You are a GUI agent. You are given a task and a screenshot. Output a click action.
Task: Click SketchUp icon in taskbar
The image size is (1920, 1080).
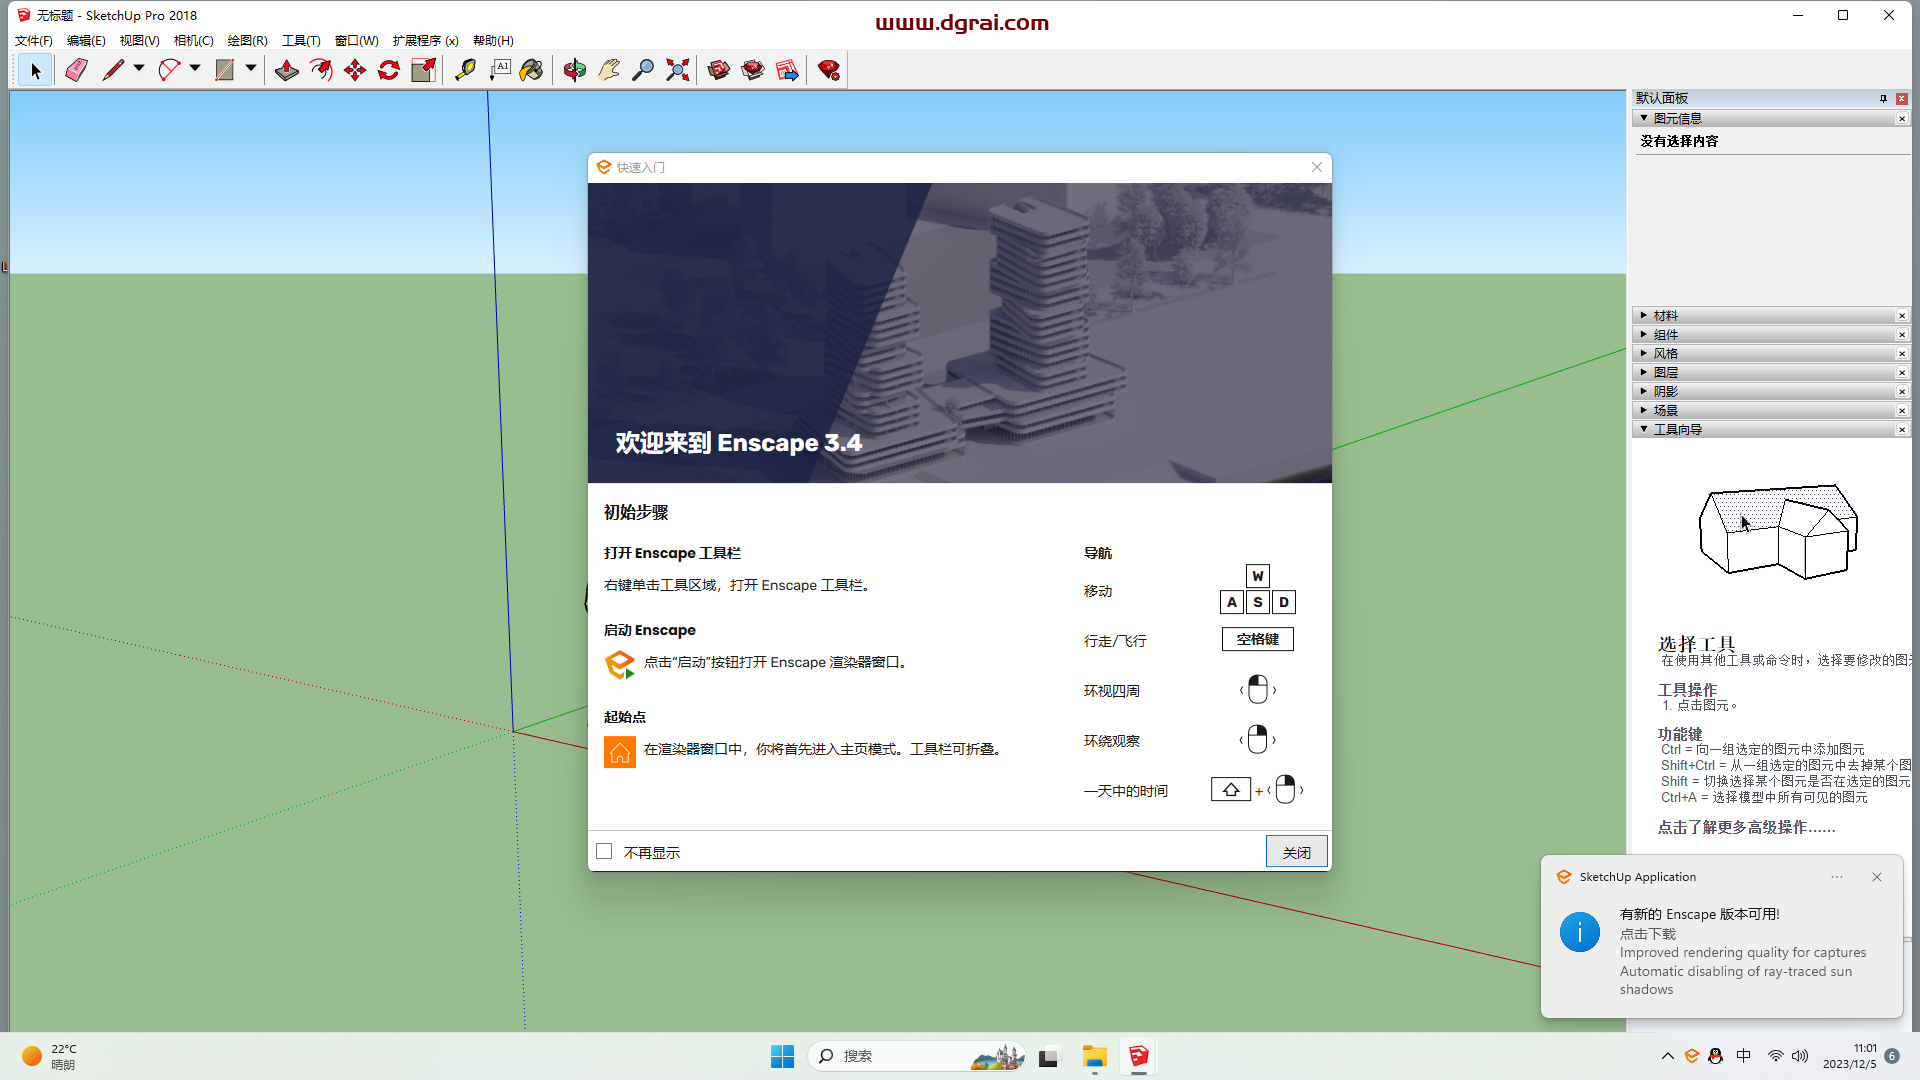tap(1139, 1056)
